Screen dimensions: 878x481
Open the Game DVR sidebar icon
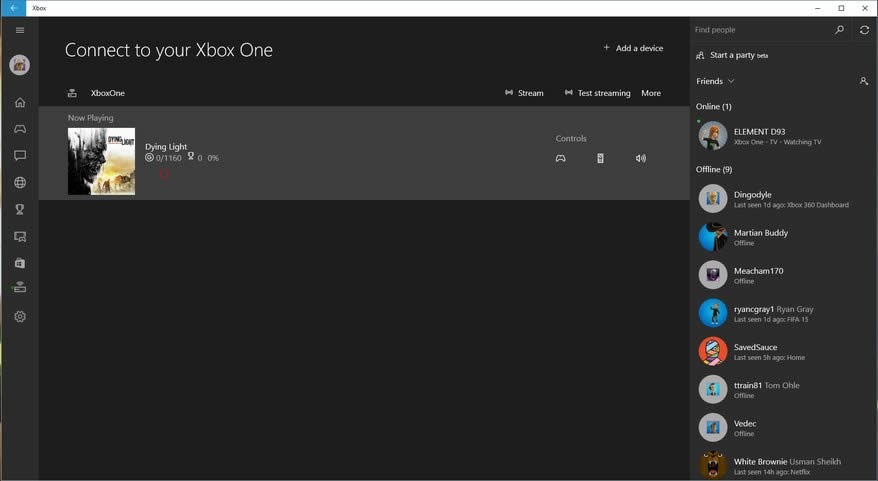(19, 237)
